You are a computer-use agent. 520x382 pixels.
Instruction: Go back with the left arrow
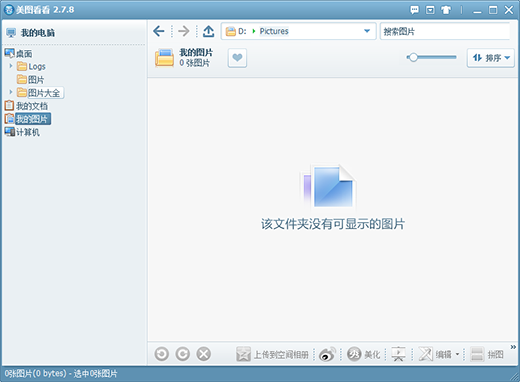159,31
